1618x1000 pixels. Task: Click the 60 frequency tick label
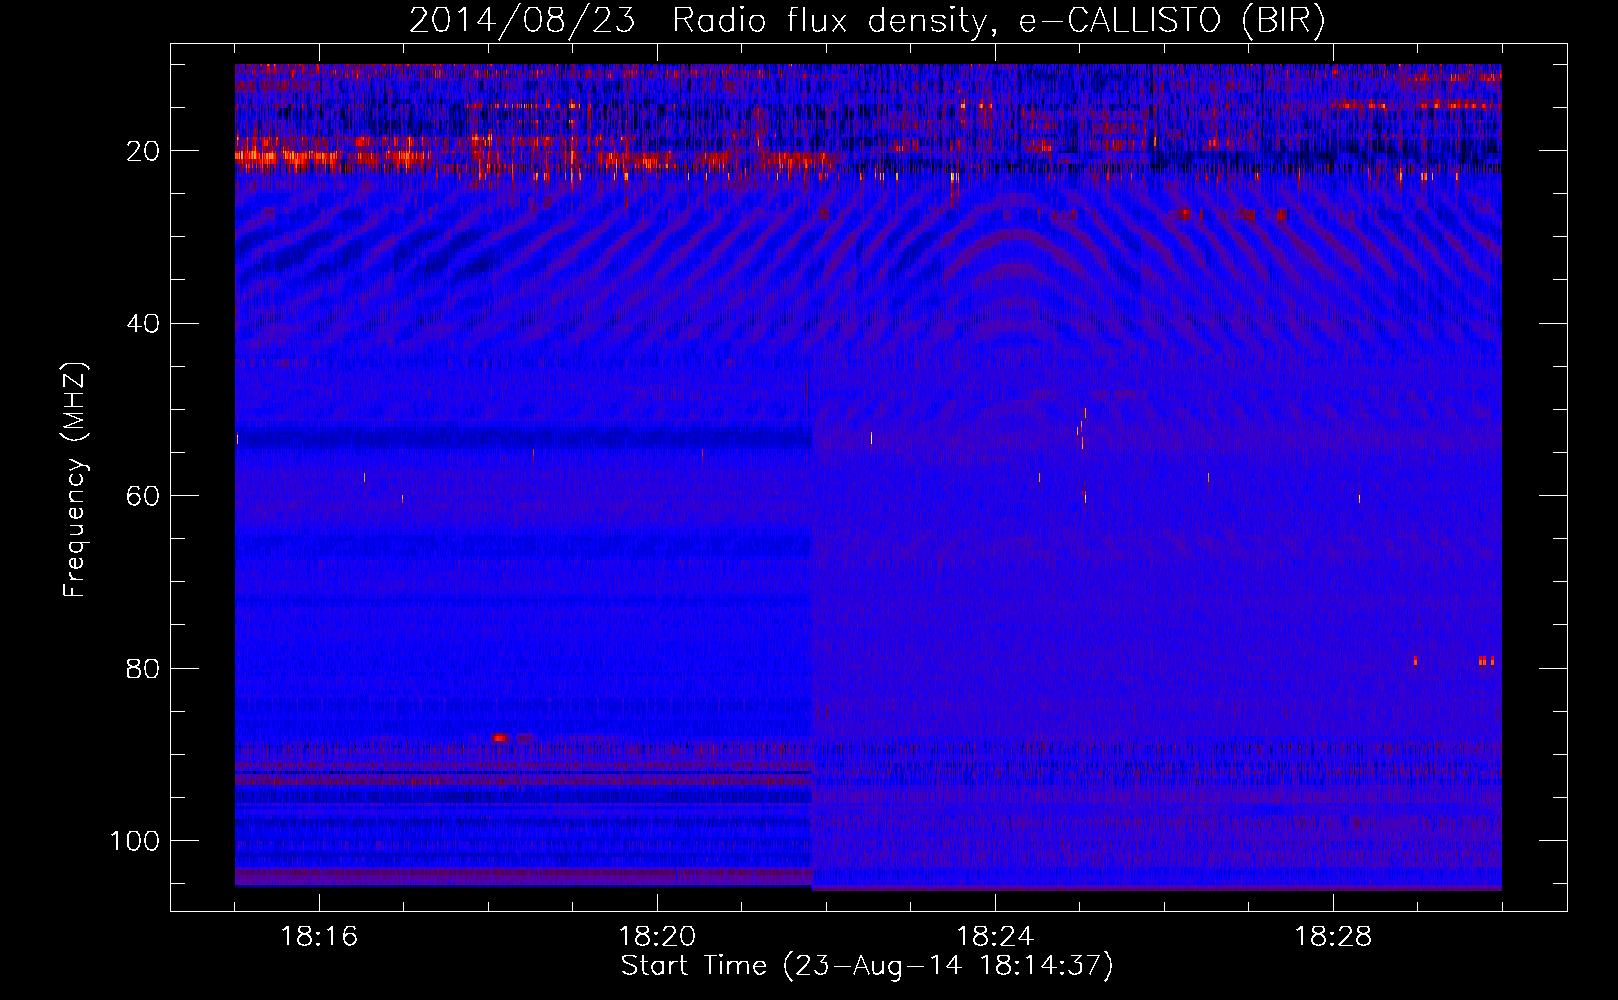pyautogui.click(x=143, y=496)
